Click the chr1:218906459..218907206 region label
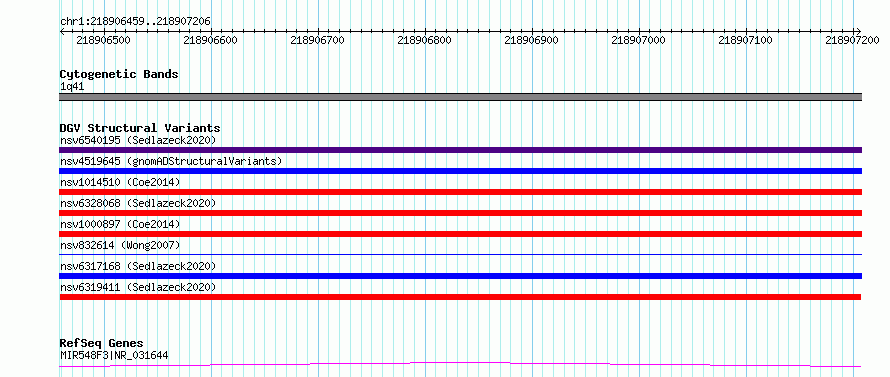 pyautogui.click(x=135, y=21)
